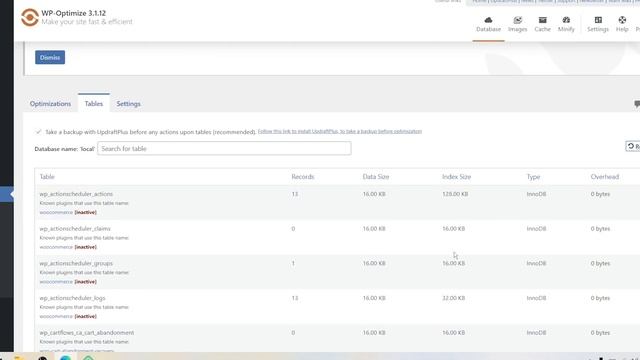The image size is (640, 360).
Task: Click the 32.00 KB index size value
Action: (453, 298)
